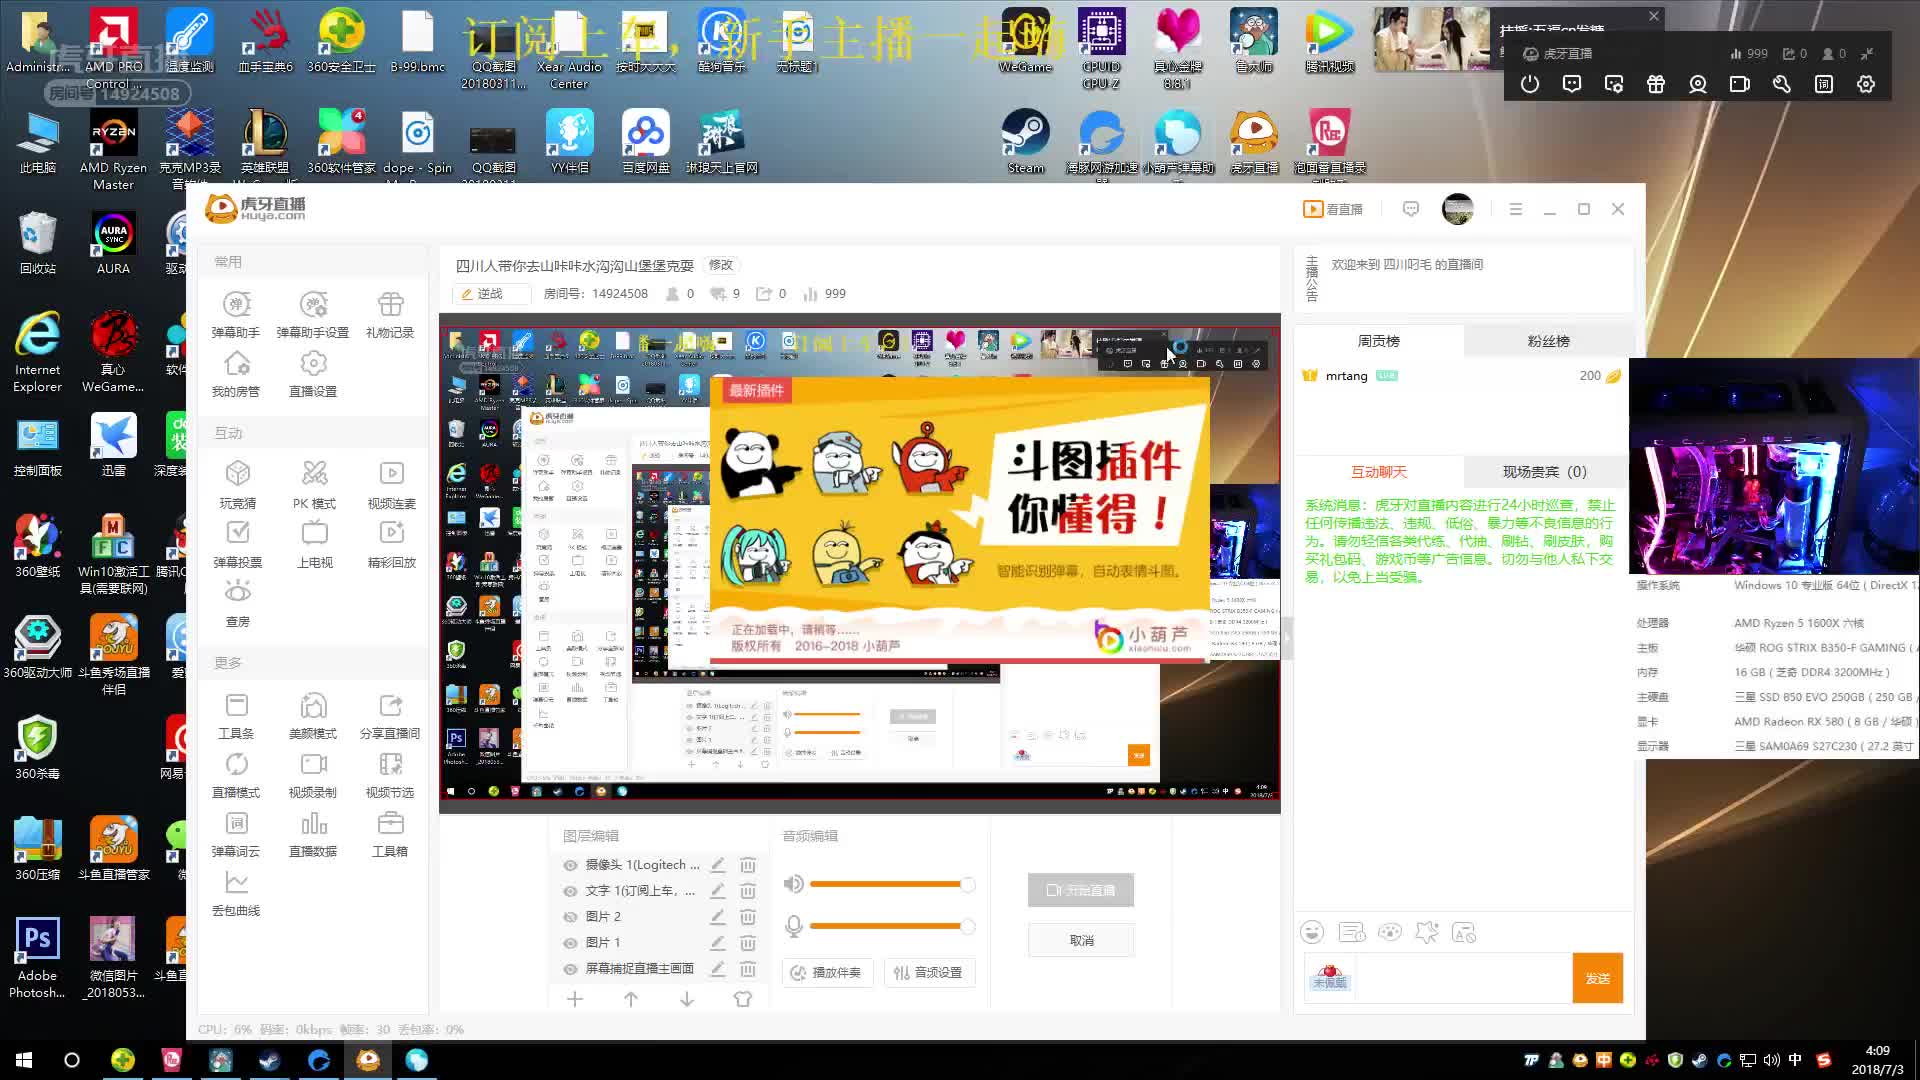Image resolution: width=1920 pixels, height=1080 pixels.
Task: Move selected layer up
Action: (x=631, y=999)
